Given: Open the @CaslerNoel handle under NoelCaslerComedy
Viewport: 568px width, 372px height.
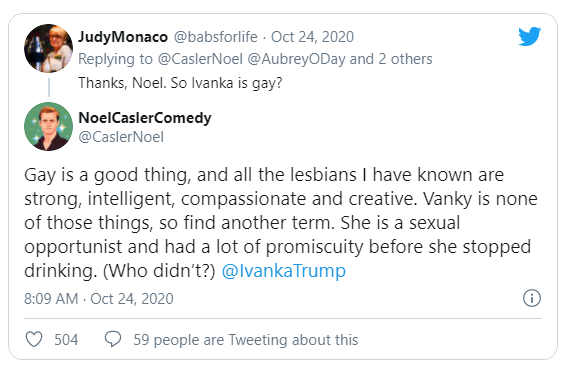Looking at the screenshot, I should coord(121,137).
